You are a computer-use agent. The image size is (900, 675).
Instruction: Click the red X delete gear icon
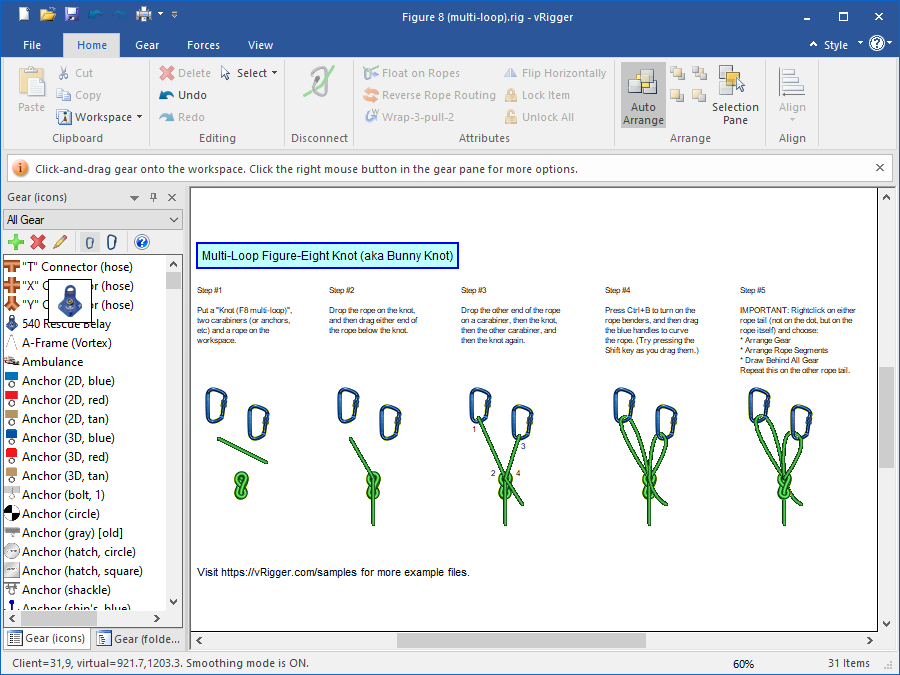pos(38,242)
